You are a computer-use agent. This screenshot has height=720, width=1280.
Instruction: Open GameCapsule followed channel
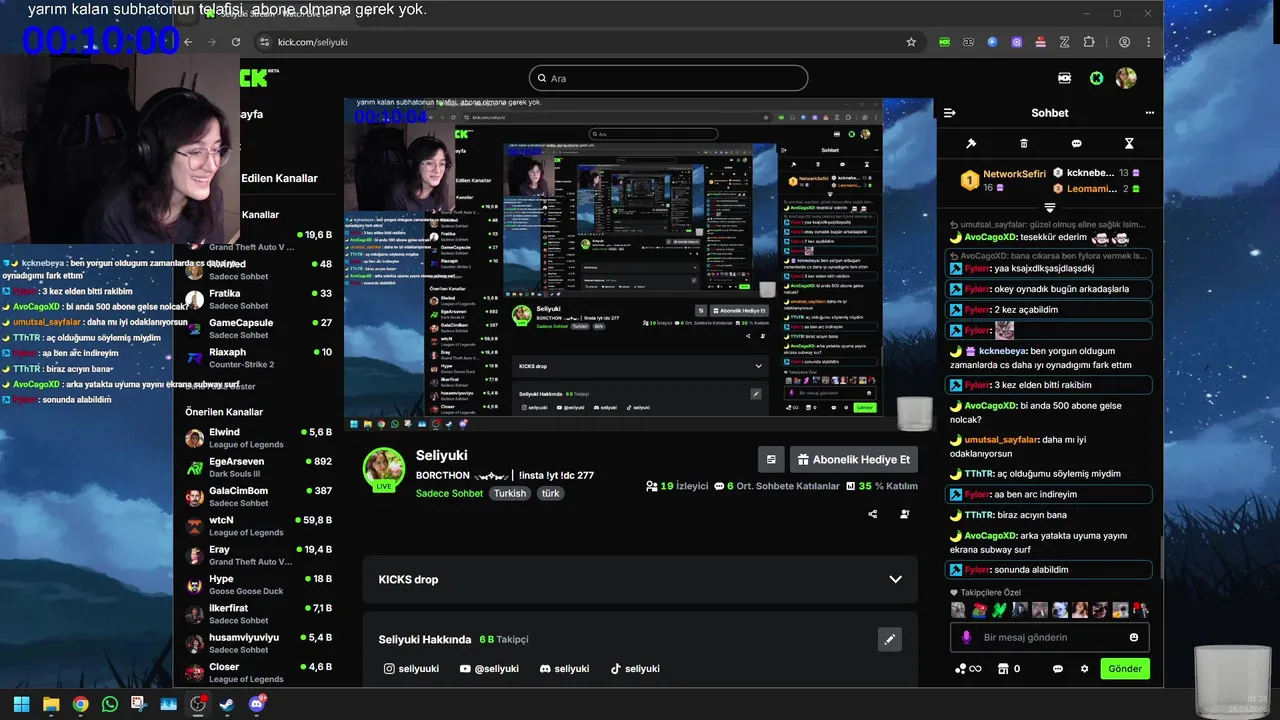[258, 329]
